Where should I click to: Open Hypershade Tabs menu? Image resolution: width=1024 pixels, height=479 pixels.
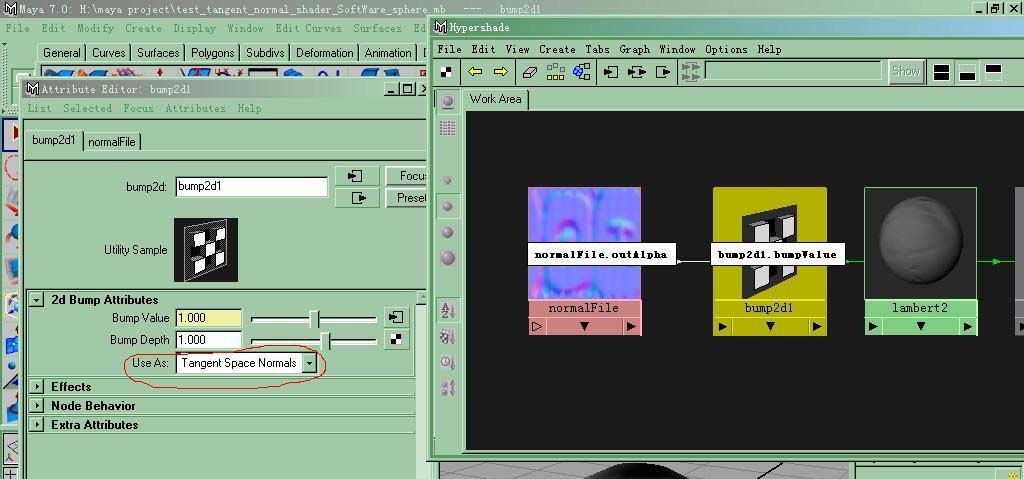click(597, 50)
